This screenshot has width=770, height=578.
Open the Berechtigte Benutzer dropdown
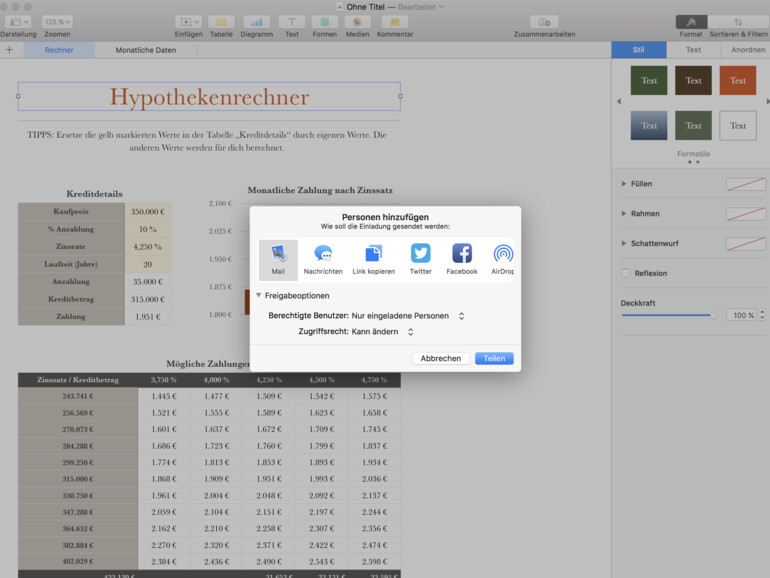click(x=407, y=316)
